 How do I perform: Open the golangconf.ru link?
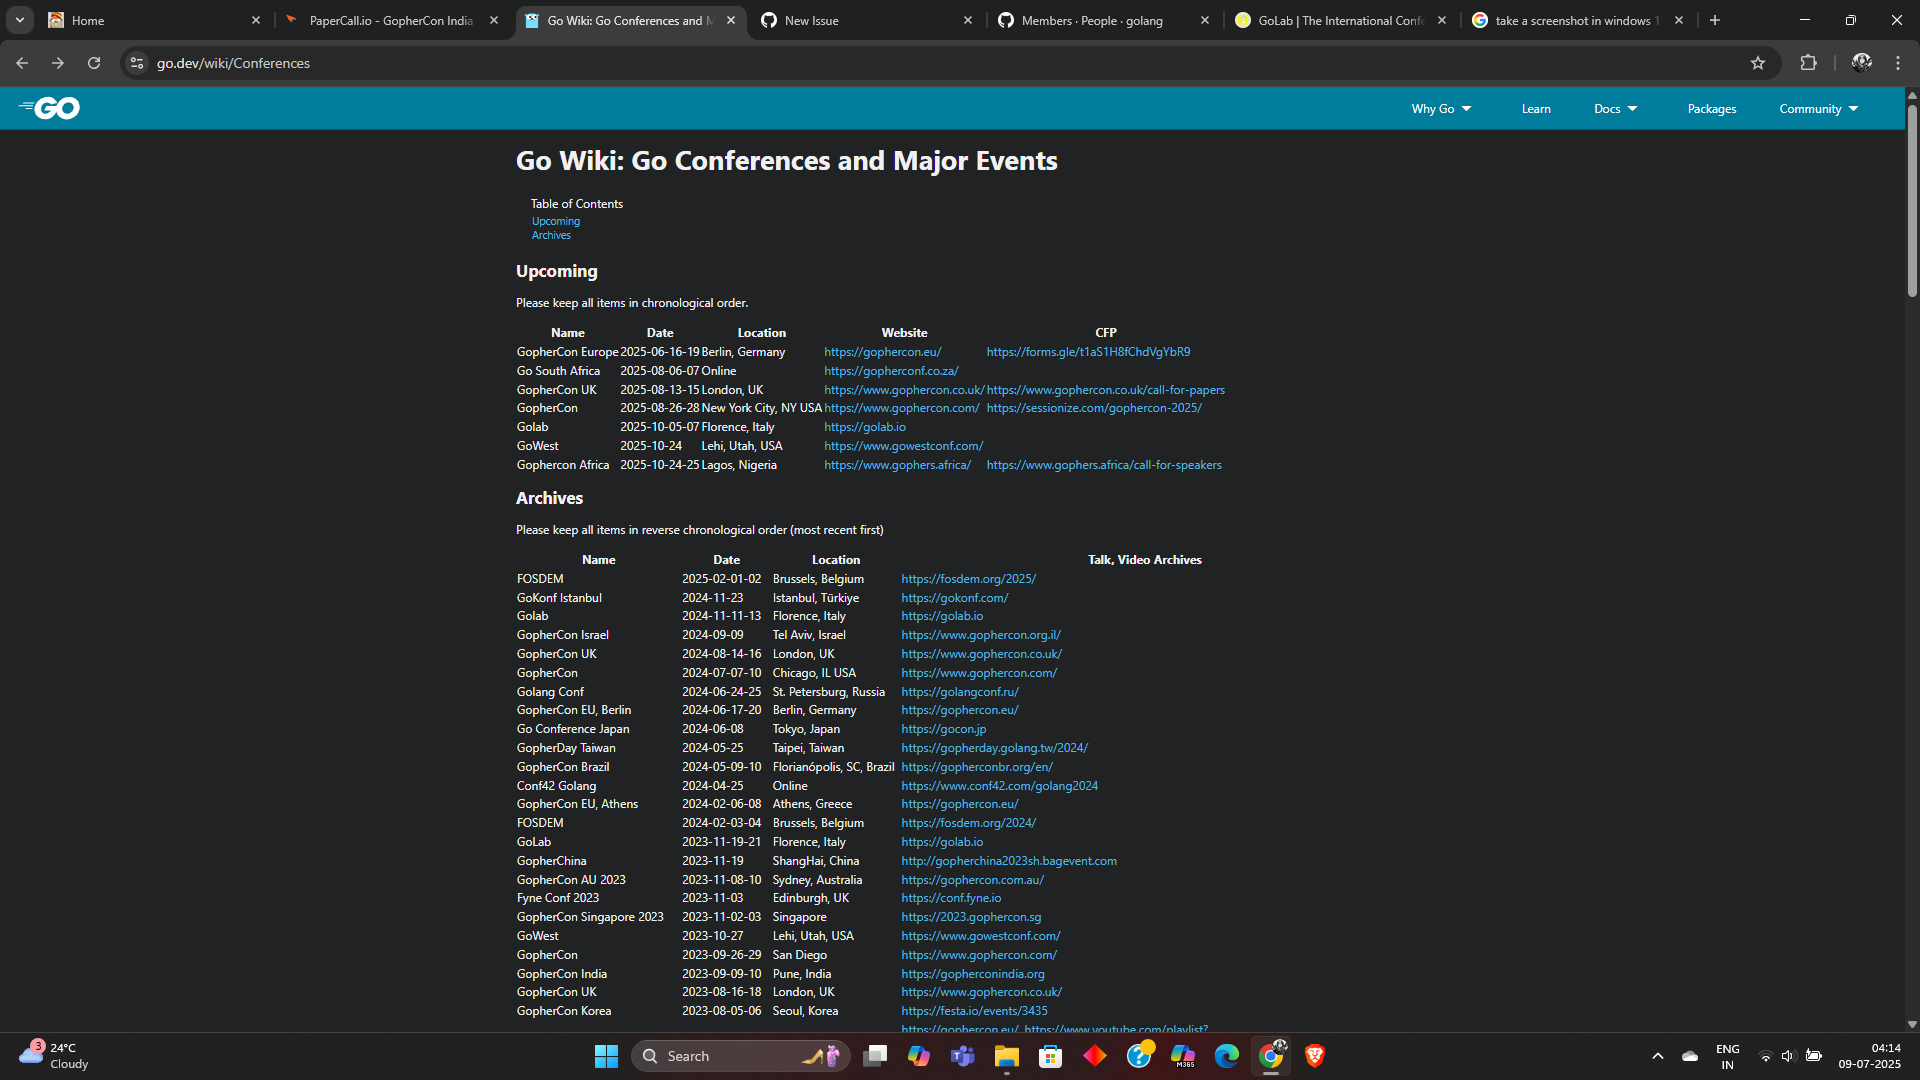960,692
